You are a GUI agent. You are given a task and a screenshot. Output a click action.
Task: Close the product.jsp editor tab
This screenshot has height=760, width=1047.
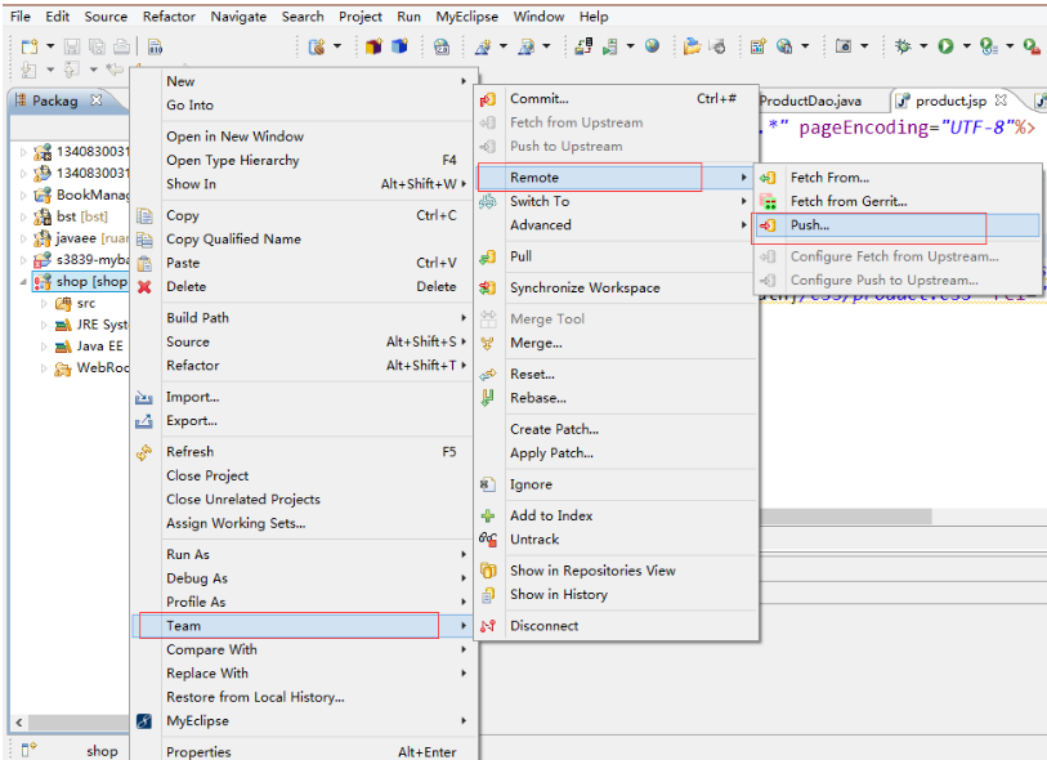click(1000, 100)
